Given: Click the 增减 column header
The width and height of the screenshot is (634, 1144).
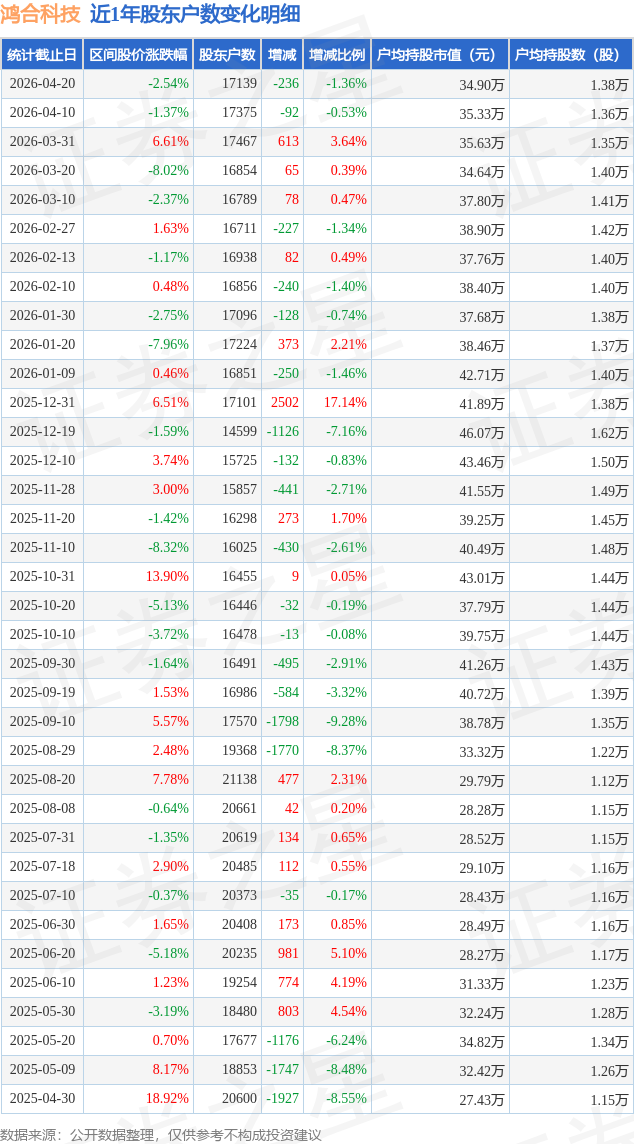Looking at the screenshot, I should (282, 55).
